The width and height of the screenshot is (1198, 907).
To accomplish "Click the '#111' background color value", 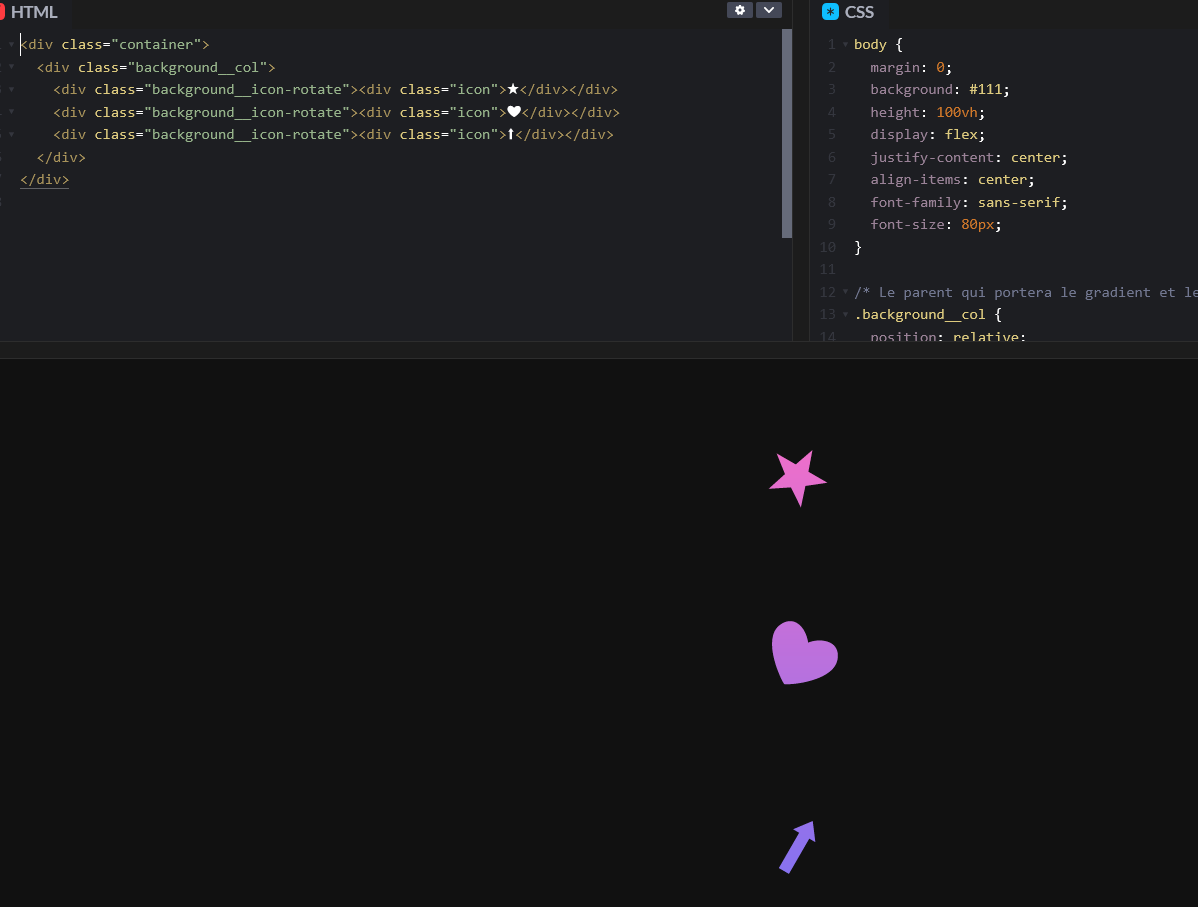I will (x=986, y=89).
